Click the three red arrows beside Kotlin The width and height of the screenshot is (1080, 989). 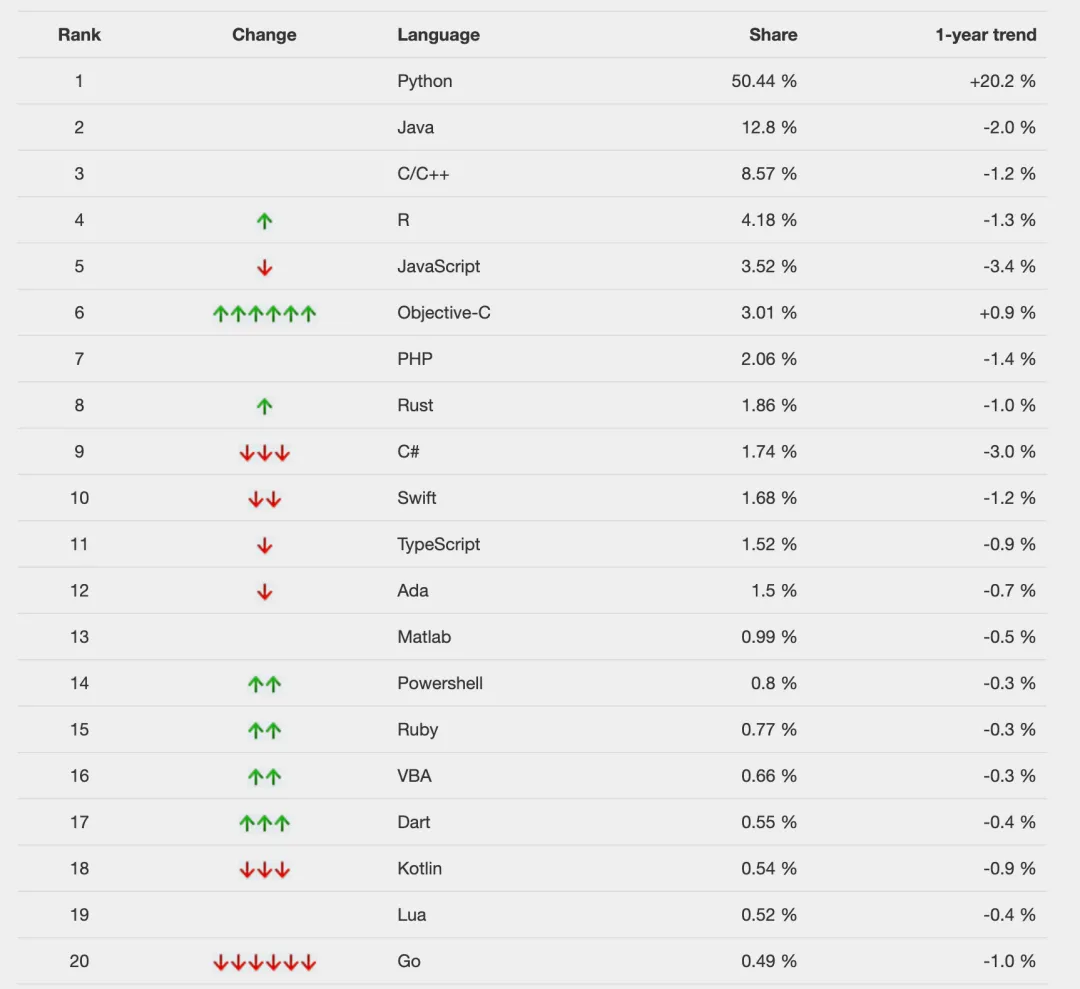[x=264, y=869]
